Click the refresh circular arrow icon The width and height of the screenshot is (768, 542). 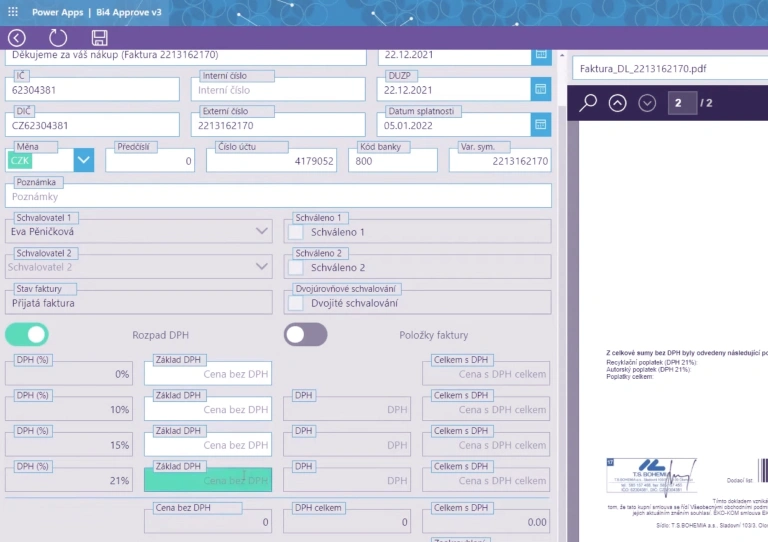(58, 38)
